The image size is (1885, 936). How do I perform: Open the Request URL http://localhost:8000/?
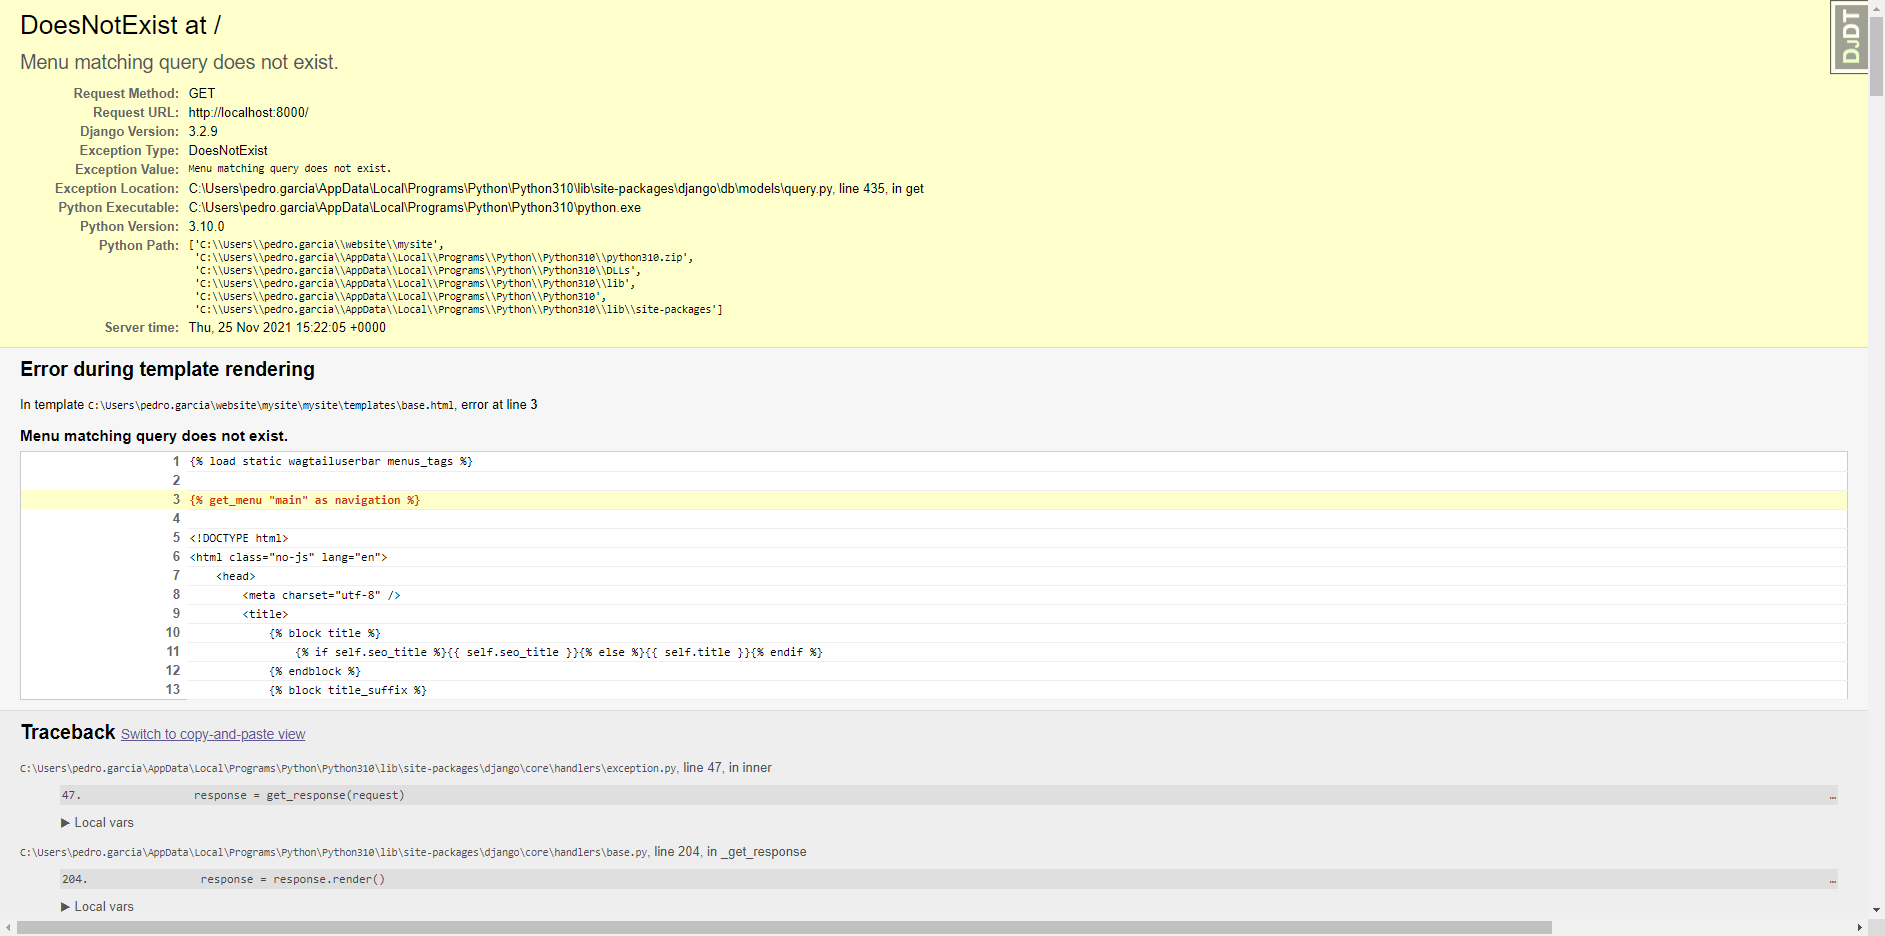[247, 112]
